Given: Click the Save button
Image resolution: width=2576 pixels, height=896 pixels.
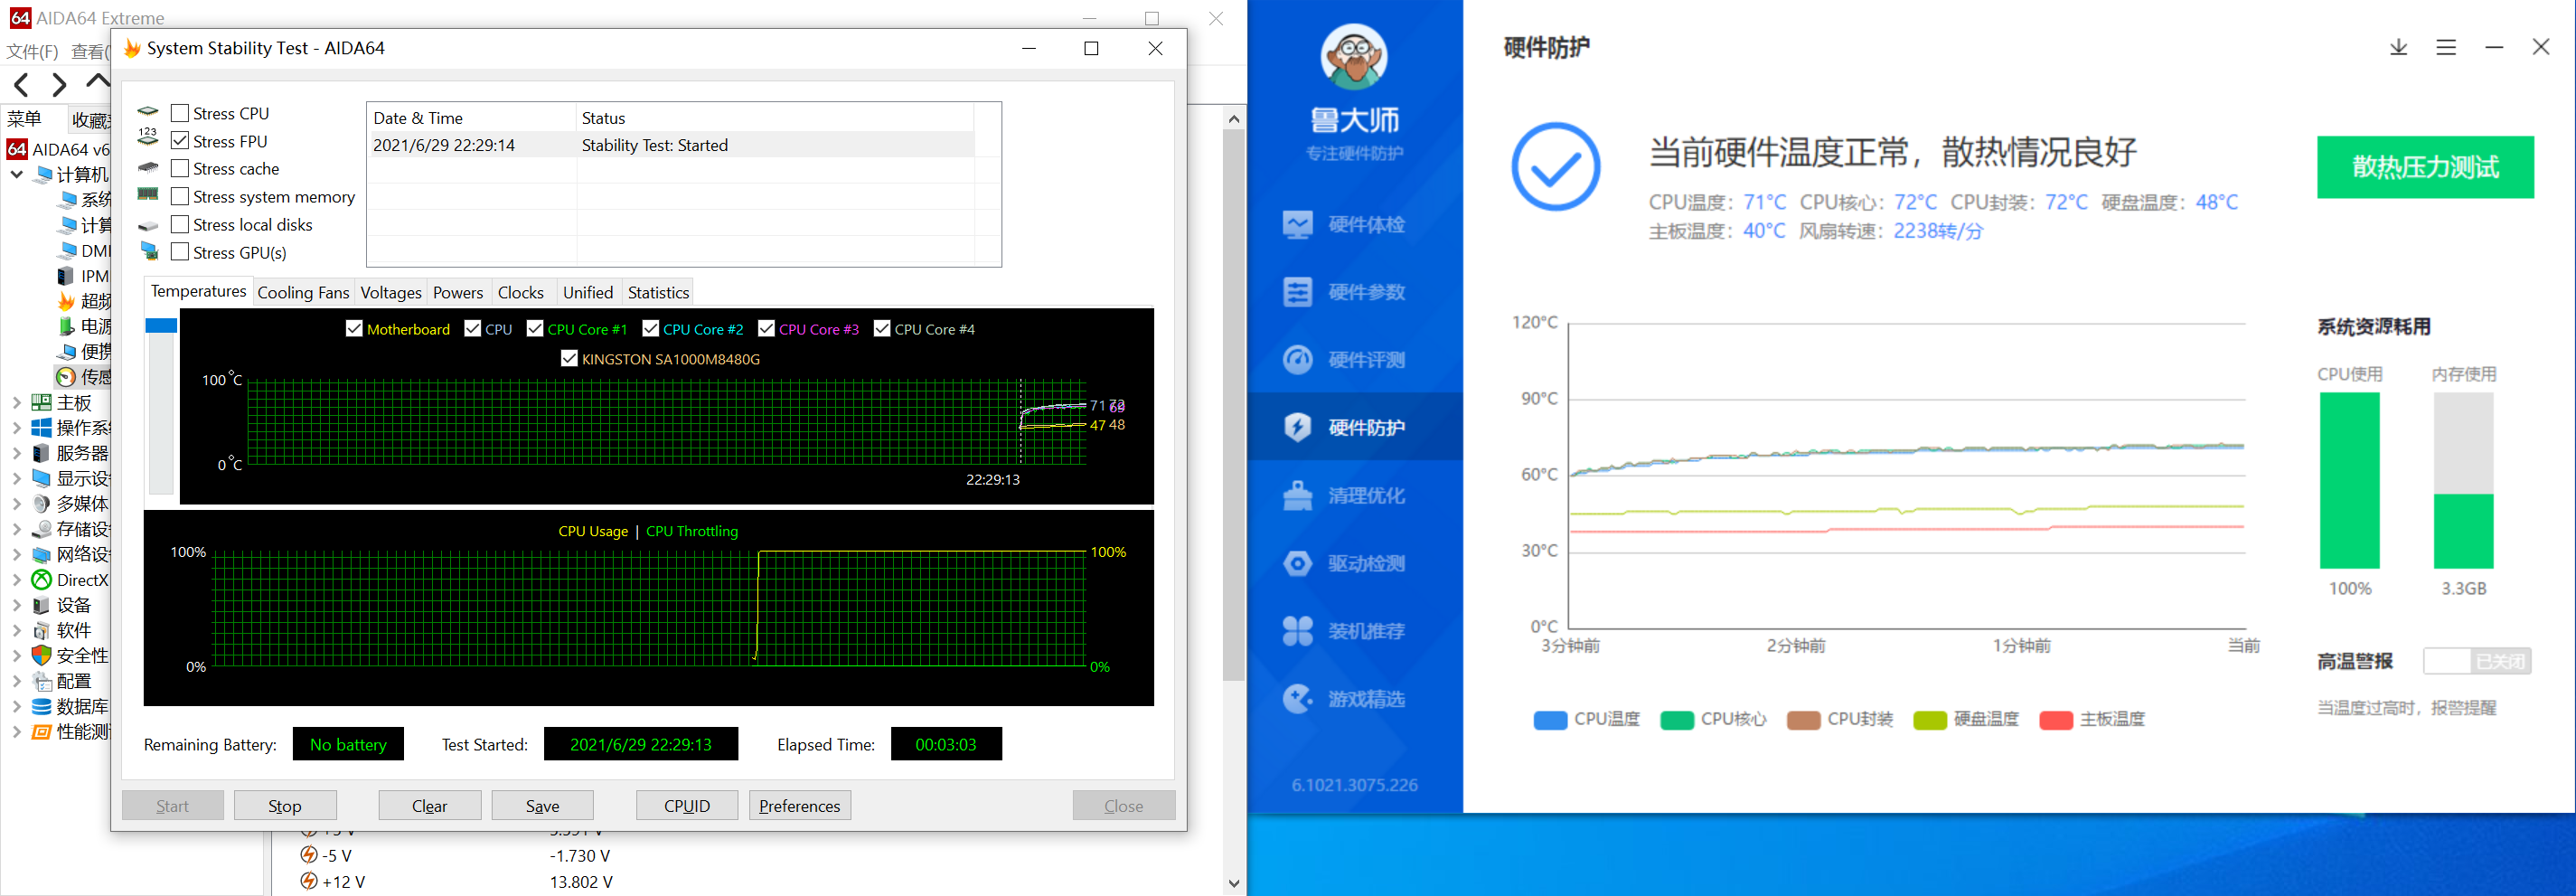Looking at the screenshot, I should pos(542,806).
